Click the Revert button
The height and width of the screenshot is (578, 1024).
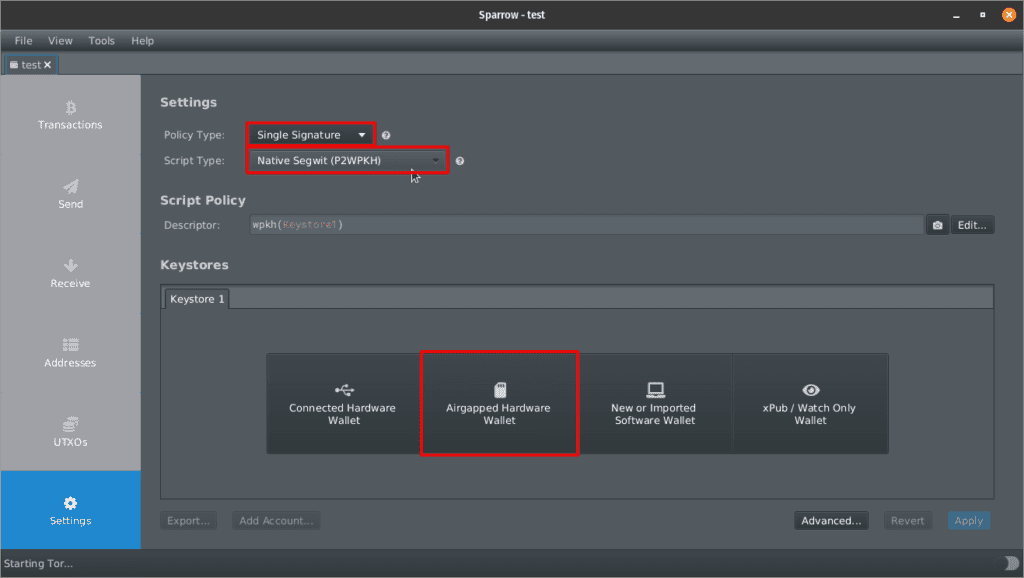pyautogui.click(x=908, y=521)
